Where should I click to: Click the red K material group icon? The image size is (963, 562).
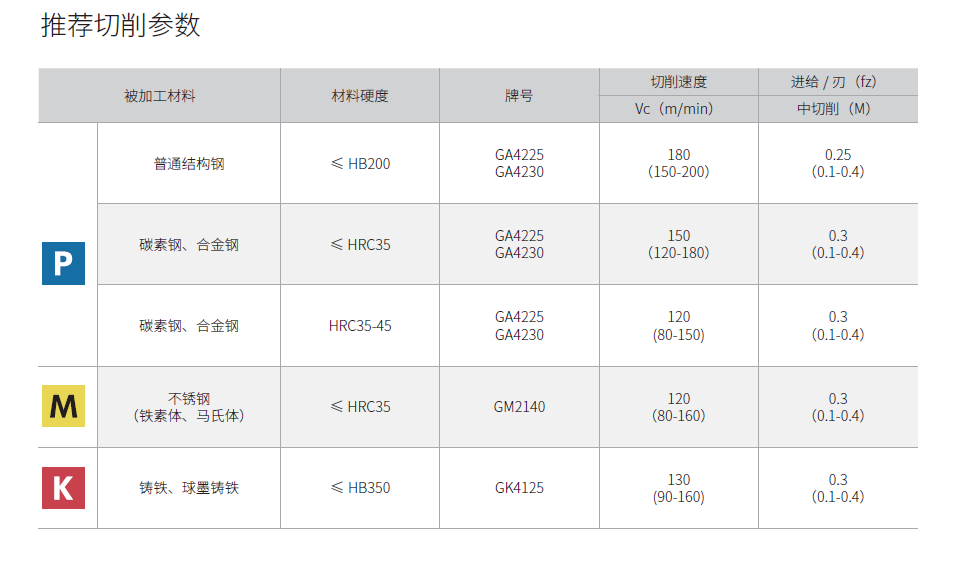pos(63,488)
